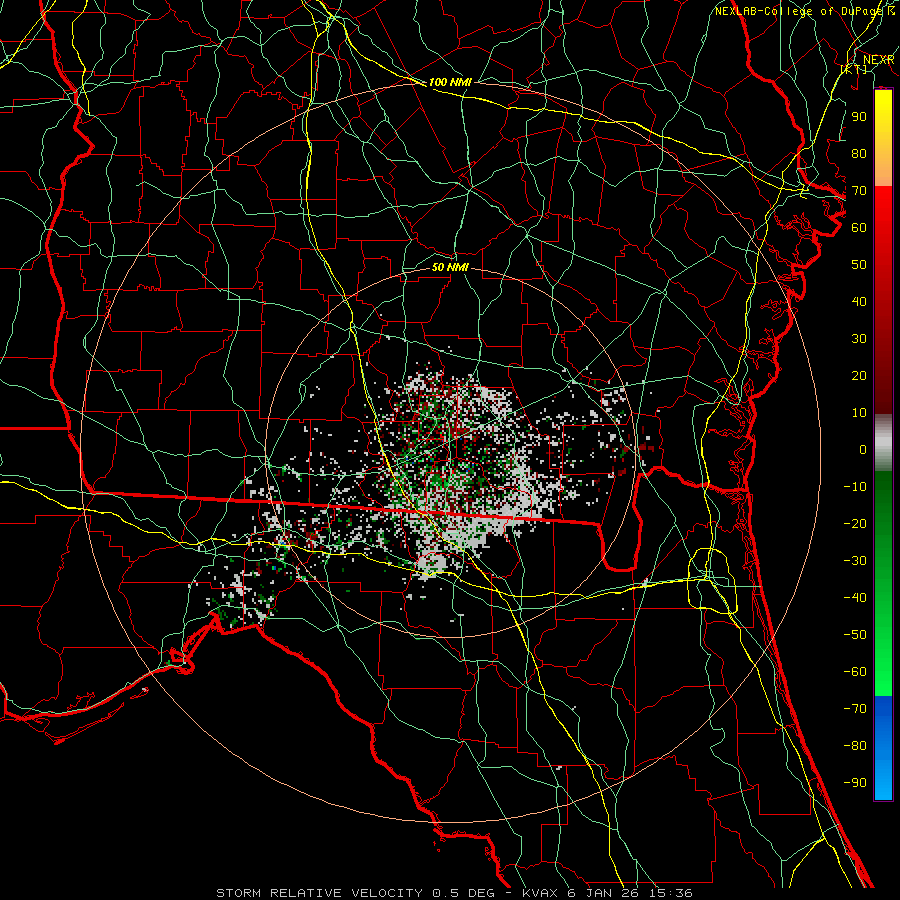Select the -60 value on the velocity scale
900x900 pixels.
click(855, 672)
